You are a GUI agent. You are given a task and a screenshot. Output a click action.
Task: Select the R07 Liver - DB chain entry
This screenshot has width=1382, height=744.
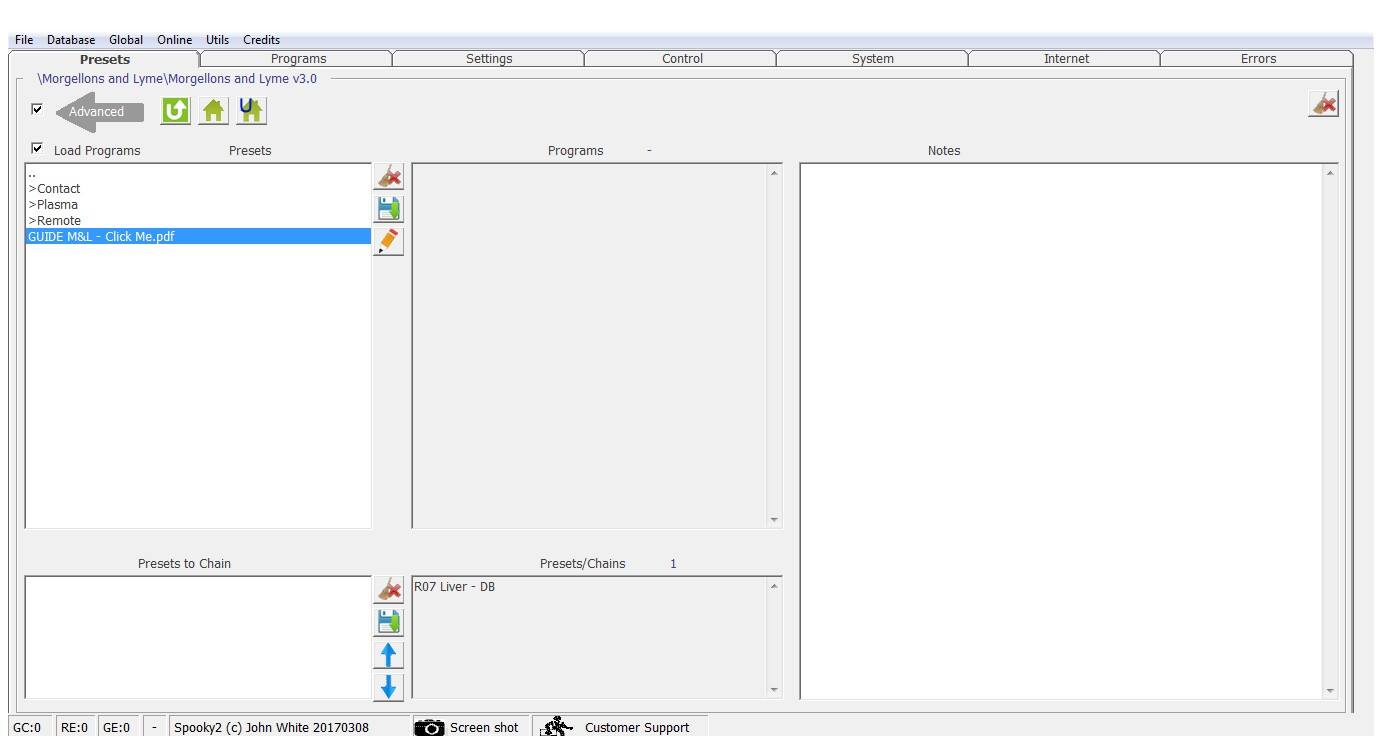click(x=454, y=587)
